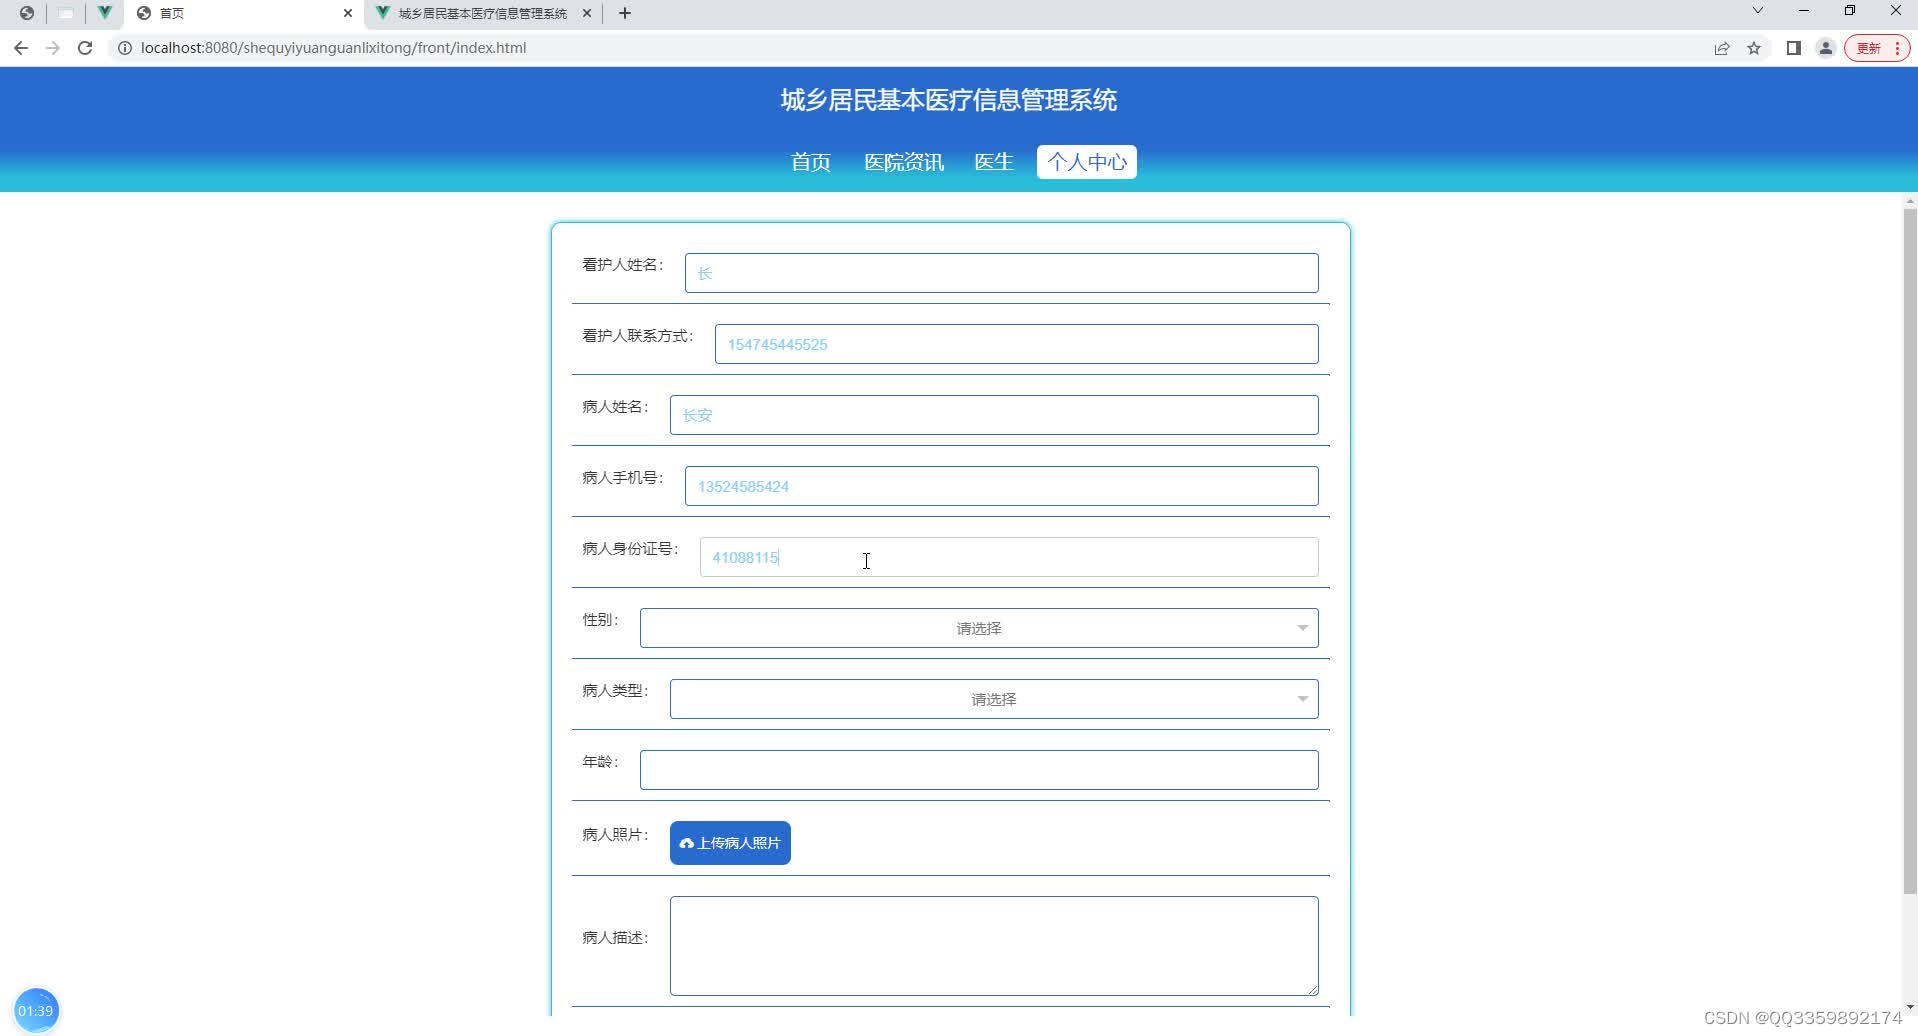Image resolution: width=1918 pixels, height=1036 pixels.
Task: Switch to the 首页 browser tab
Action: (x=244, y=13)
